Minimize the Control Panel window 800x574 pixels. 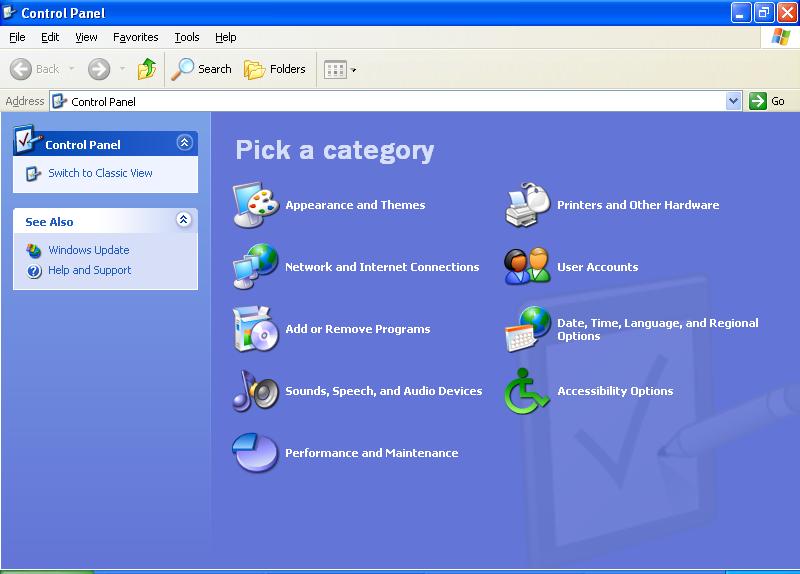click(x=741, y=13)
